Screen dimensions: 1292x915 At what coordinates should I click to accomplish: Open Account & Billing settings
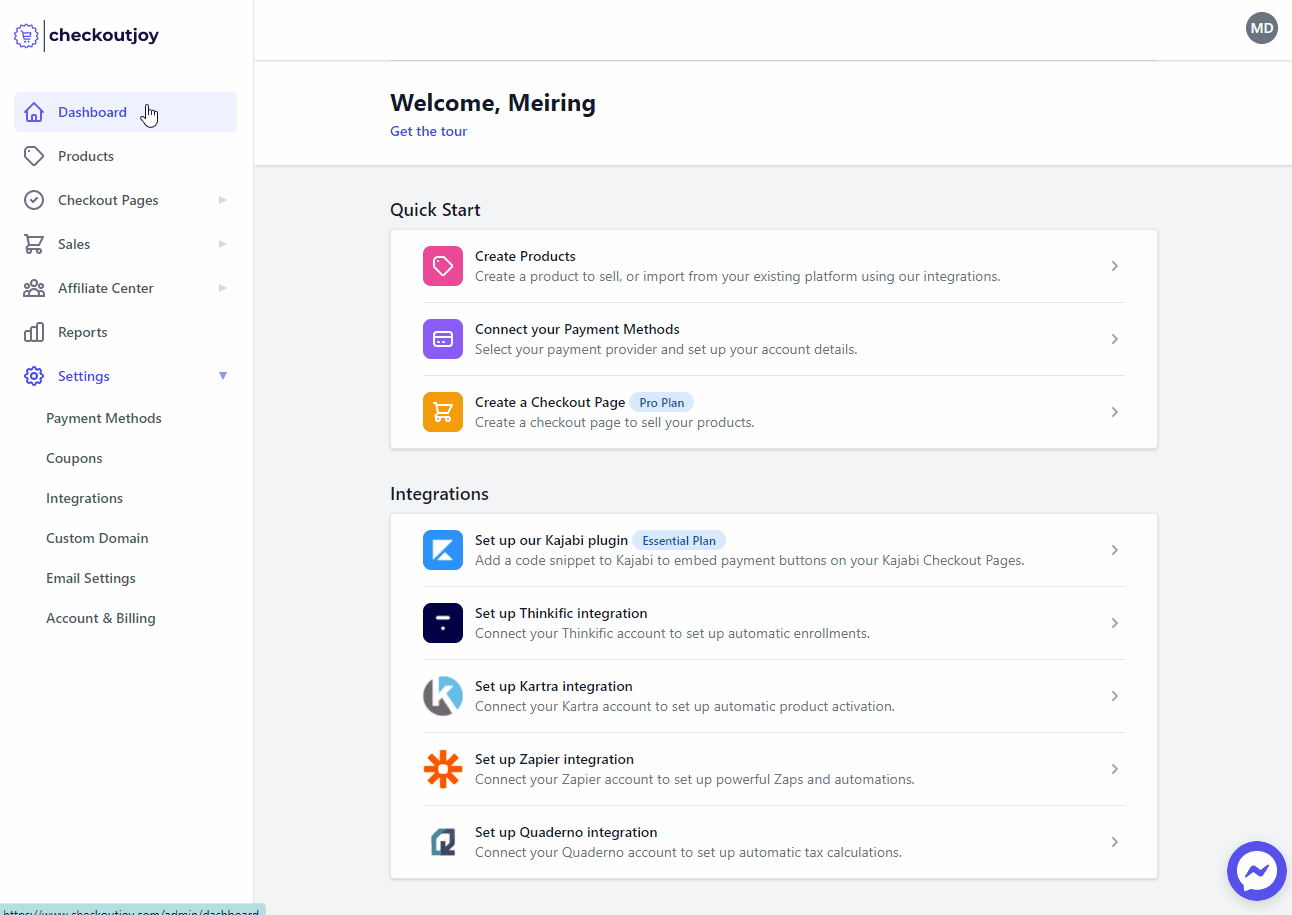pyautogui.click(x=101, y=618)
